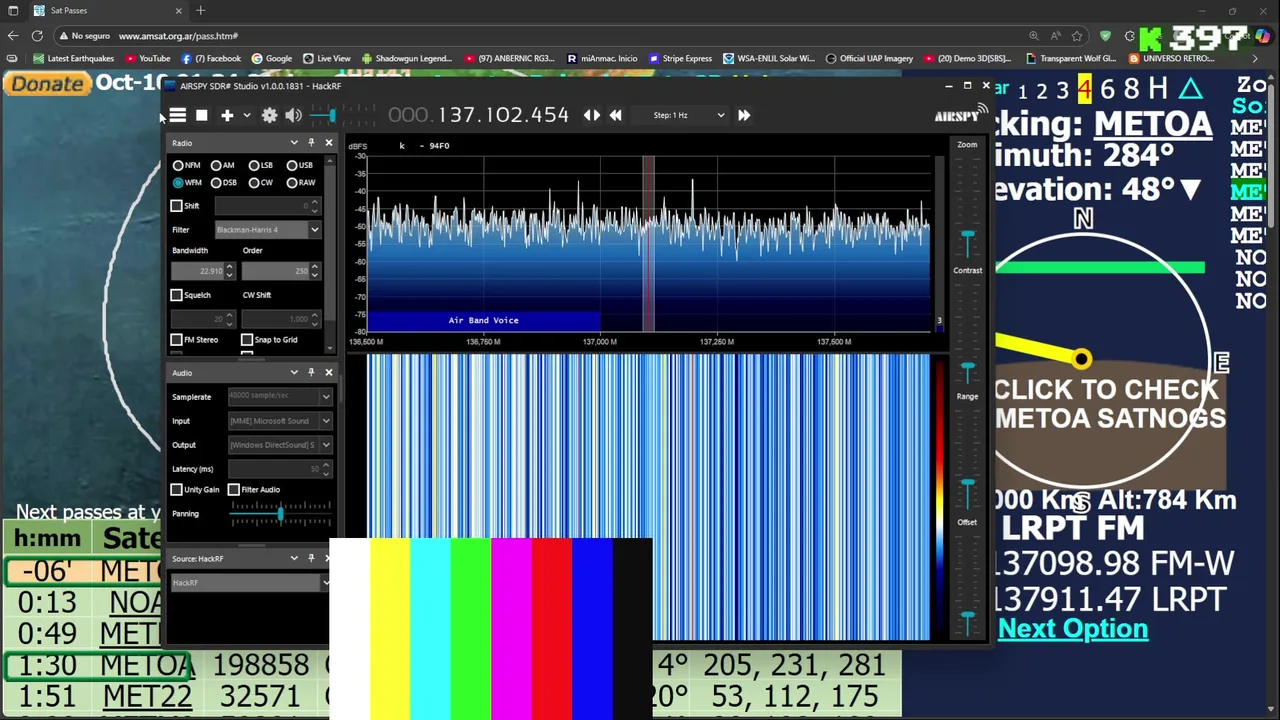
Task: Open YouTube bookmark in browser bar
Action: pos(148,58)
